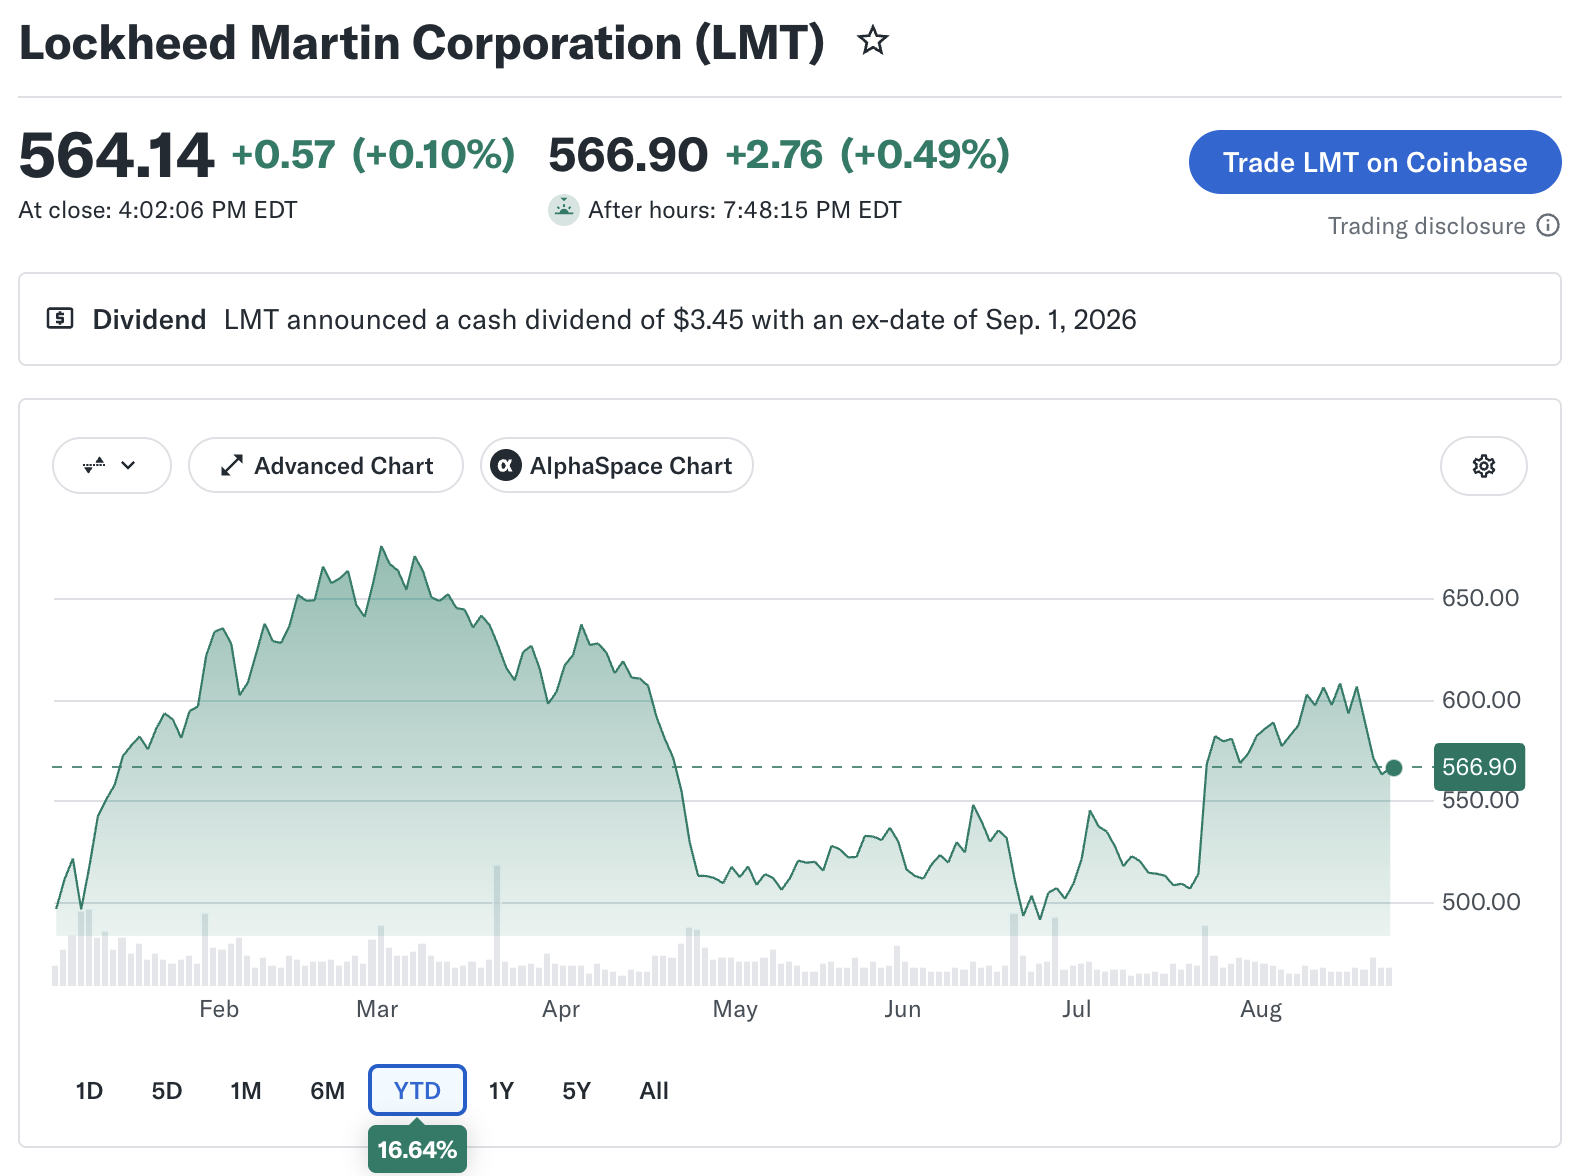Click the Lockheed Martin Corporation title
The width and height of the screenshot is (1586, 1176).
point(422,43)
